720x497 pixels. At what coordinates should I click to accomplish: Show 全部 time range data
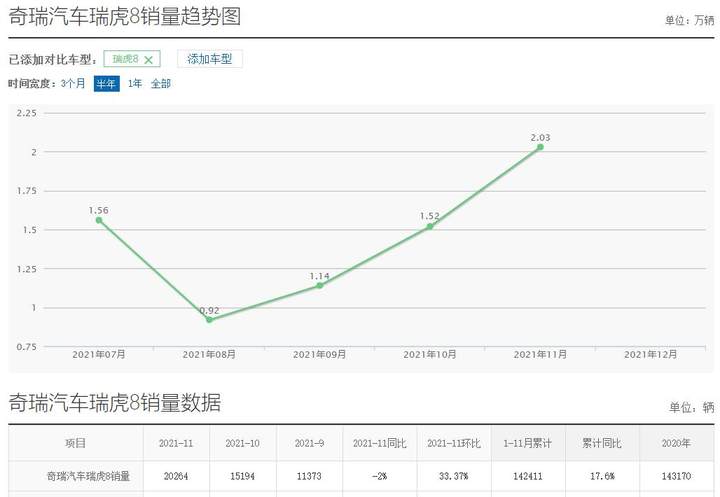click(x=161, y=84)
